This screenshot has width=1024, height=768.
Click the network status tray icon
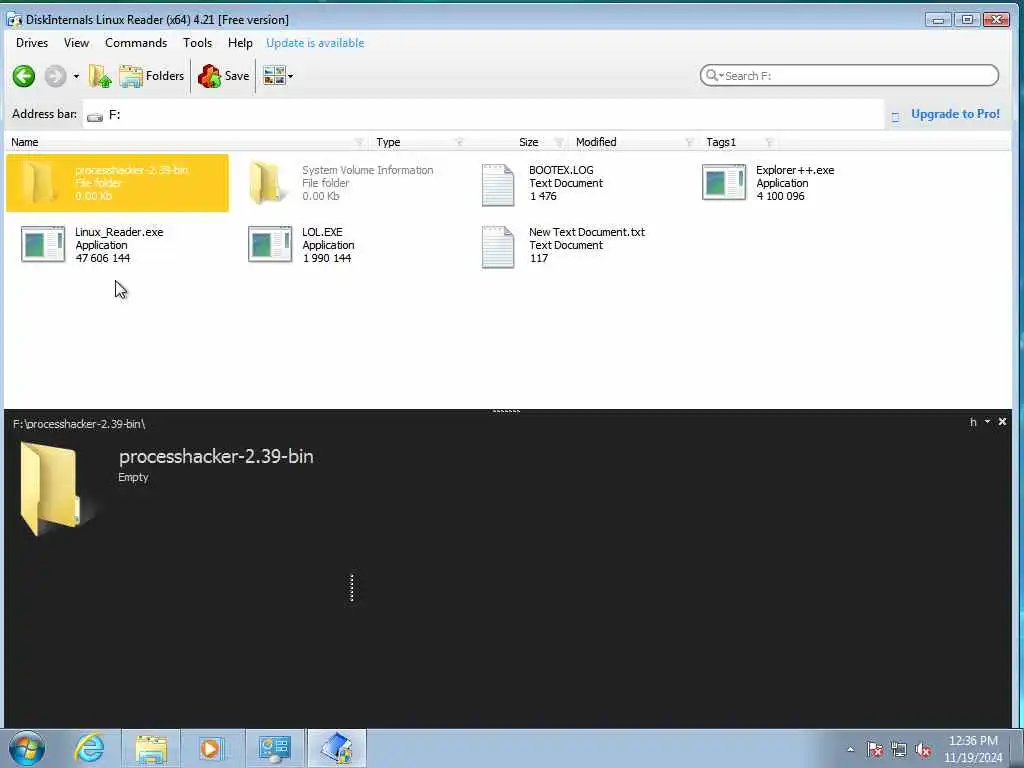899,750
